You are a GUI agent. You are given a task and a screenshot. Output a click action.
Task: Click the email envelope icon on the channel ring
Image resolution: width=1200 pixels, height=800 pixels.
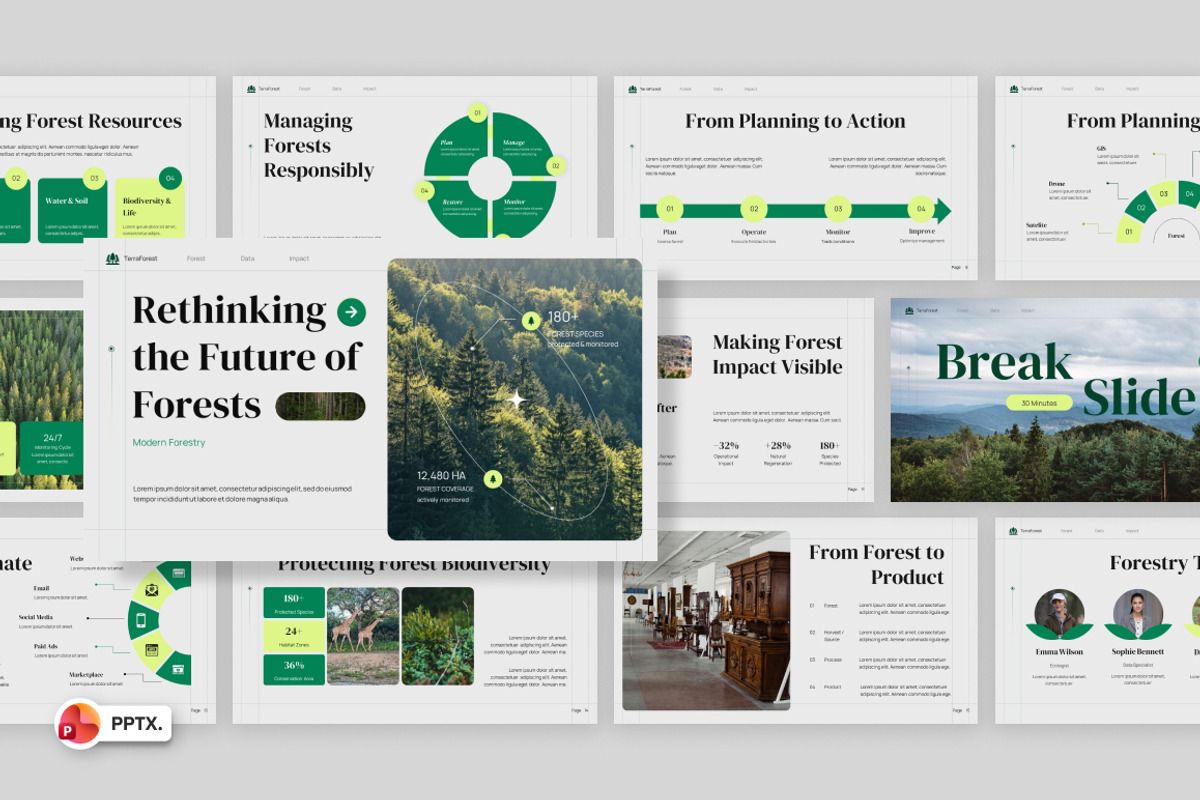(152, 589)
